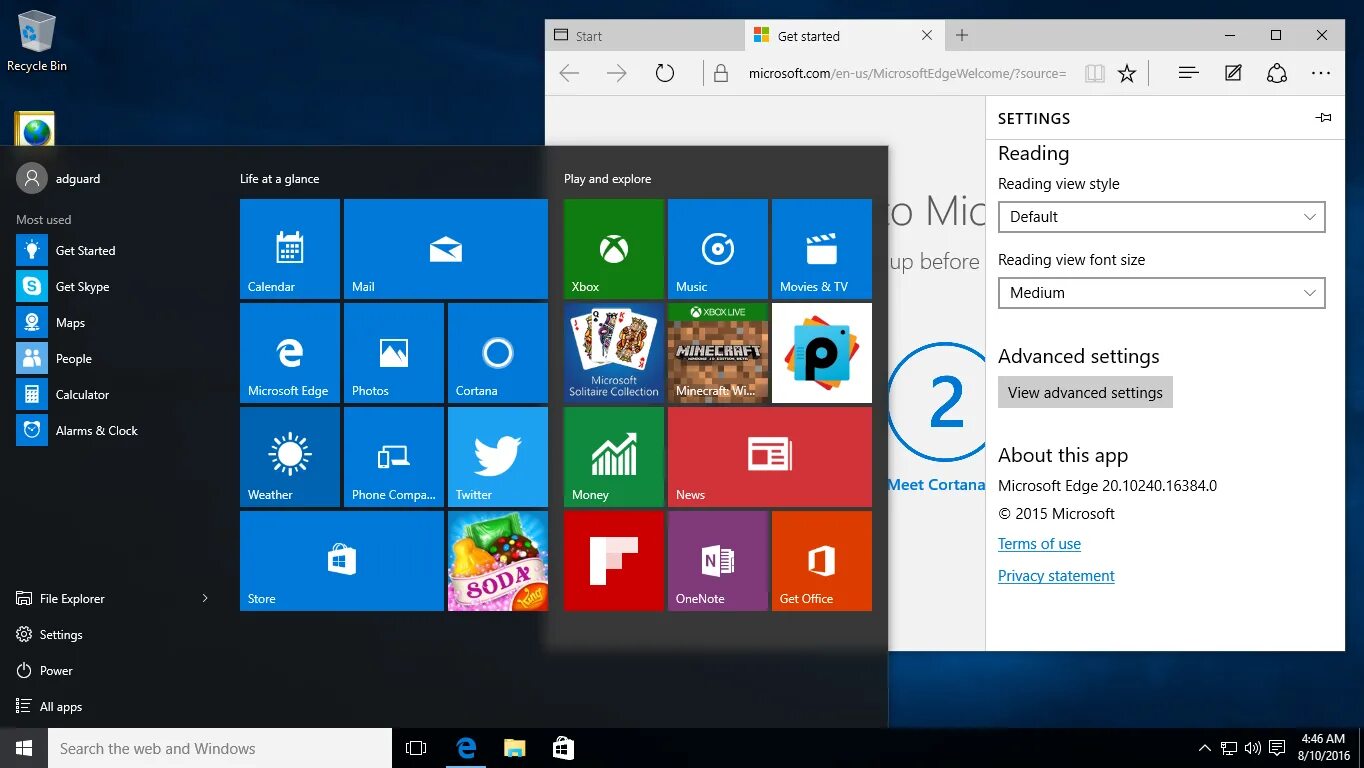Open a new tab in Edge
The image size is (1364, 768).
[x=962, y=36]
